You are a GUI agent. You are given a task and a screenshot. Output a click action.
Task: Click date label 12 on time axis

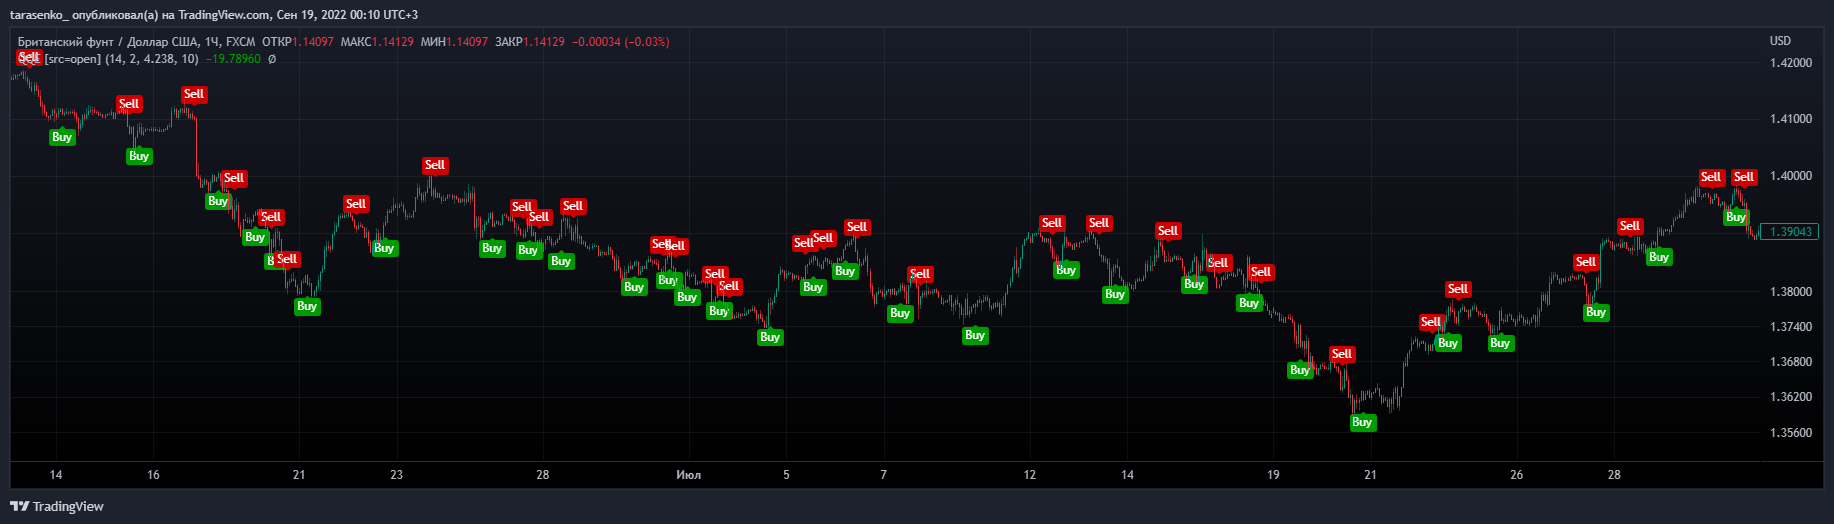(x=1029, y=475)
